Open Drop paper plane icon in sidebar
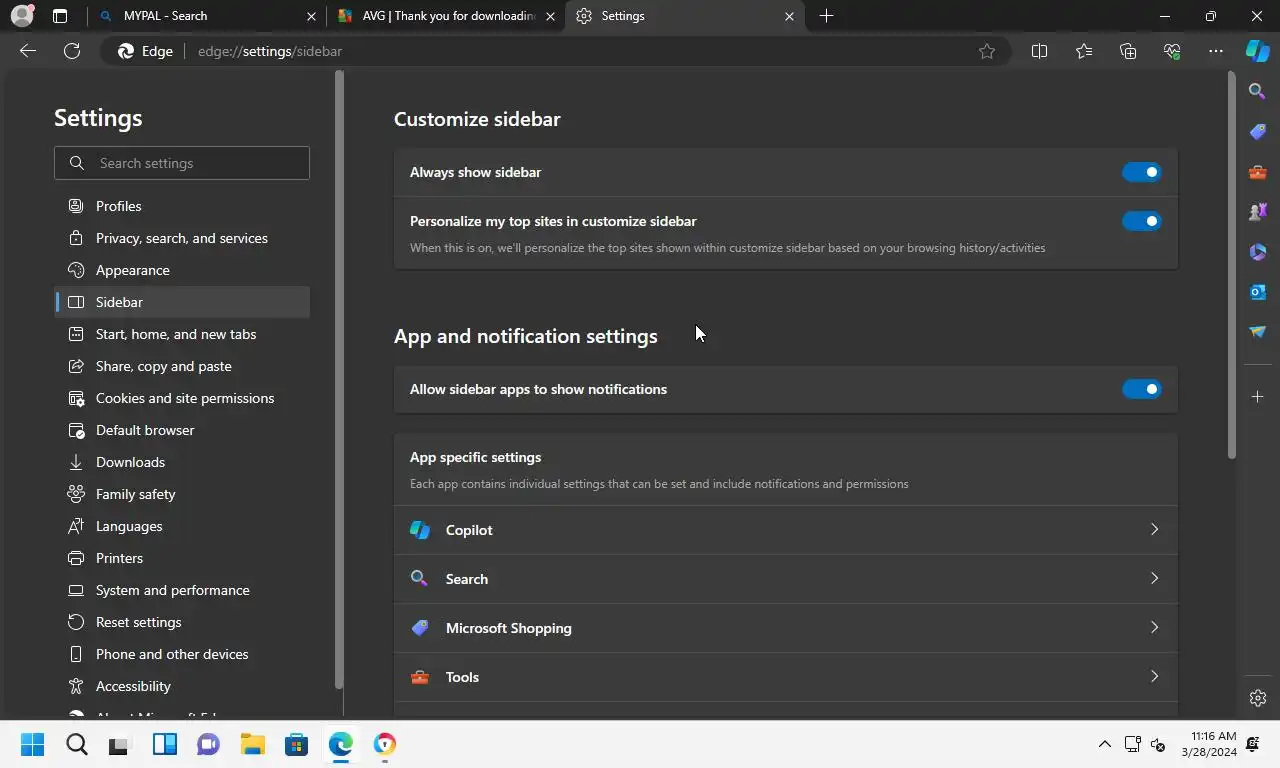1280x768 pixels. point(1258,331)
